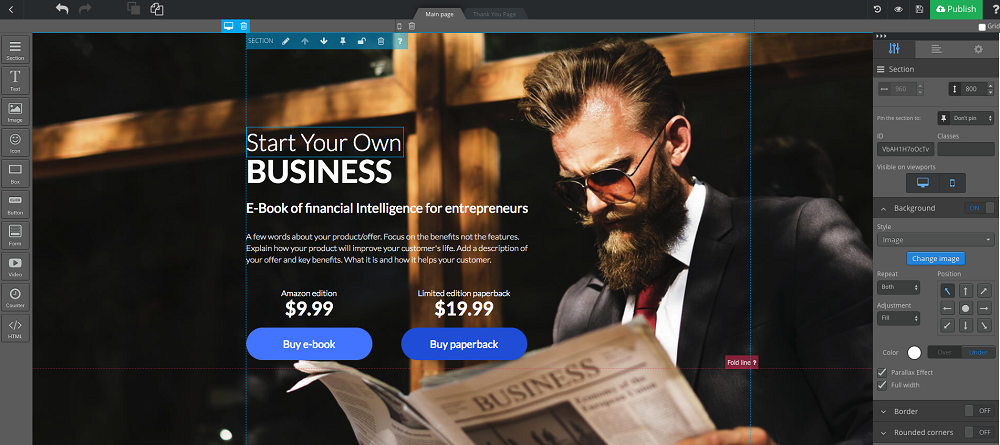Click the green Publish button
The height and width of the screenshot is (445, 1000).
click(x=956, y=9)
